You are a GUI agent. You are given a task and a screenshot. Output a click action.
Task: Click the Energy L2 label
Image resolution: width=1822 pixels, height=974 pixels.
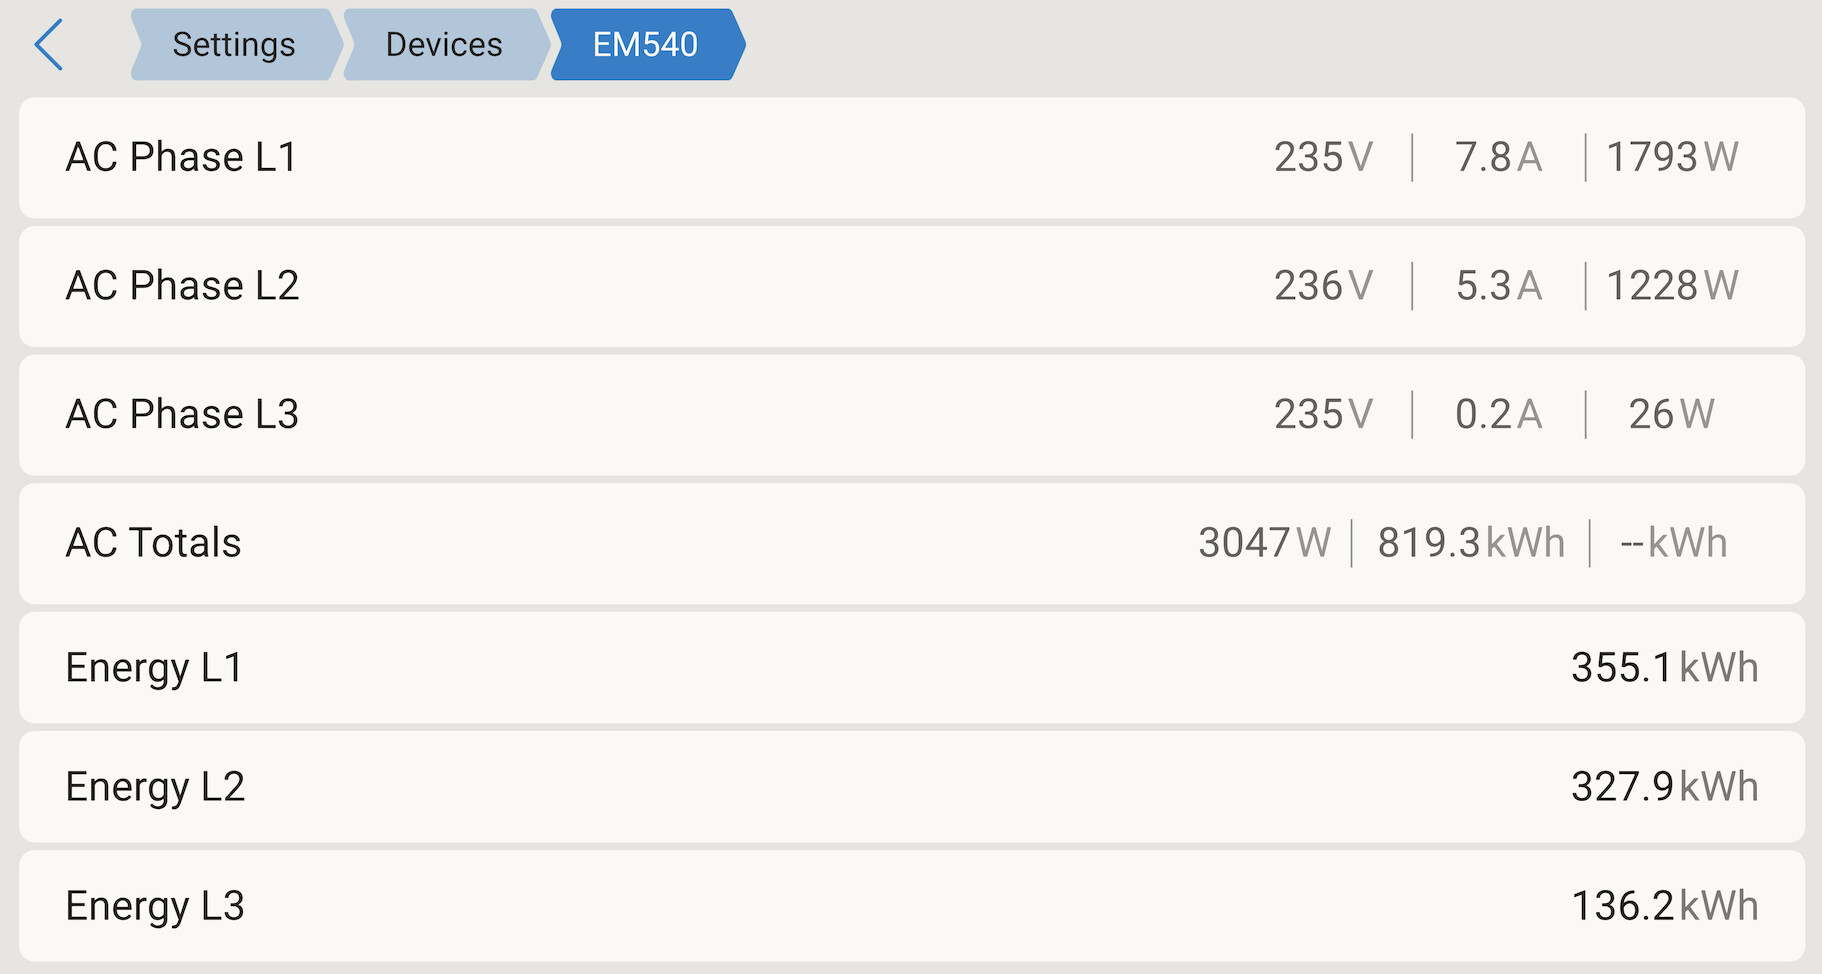point(156,787)
